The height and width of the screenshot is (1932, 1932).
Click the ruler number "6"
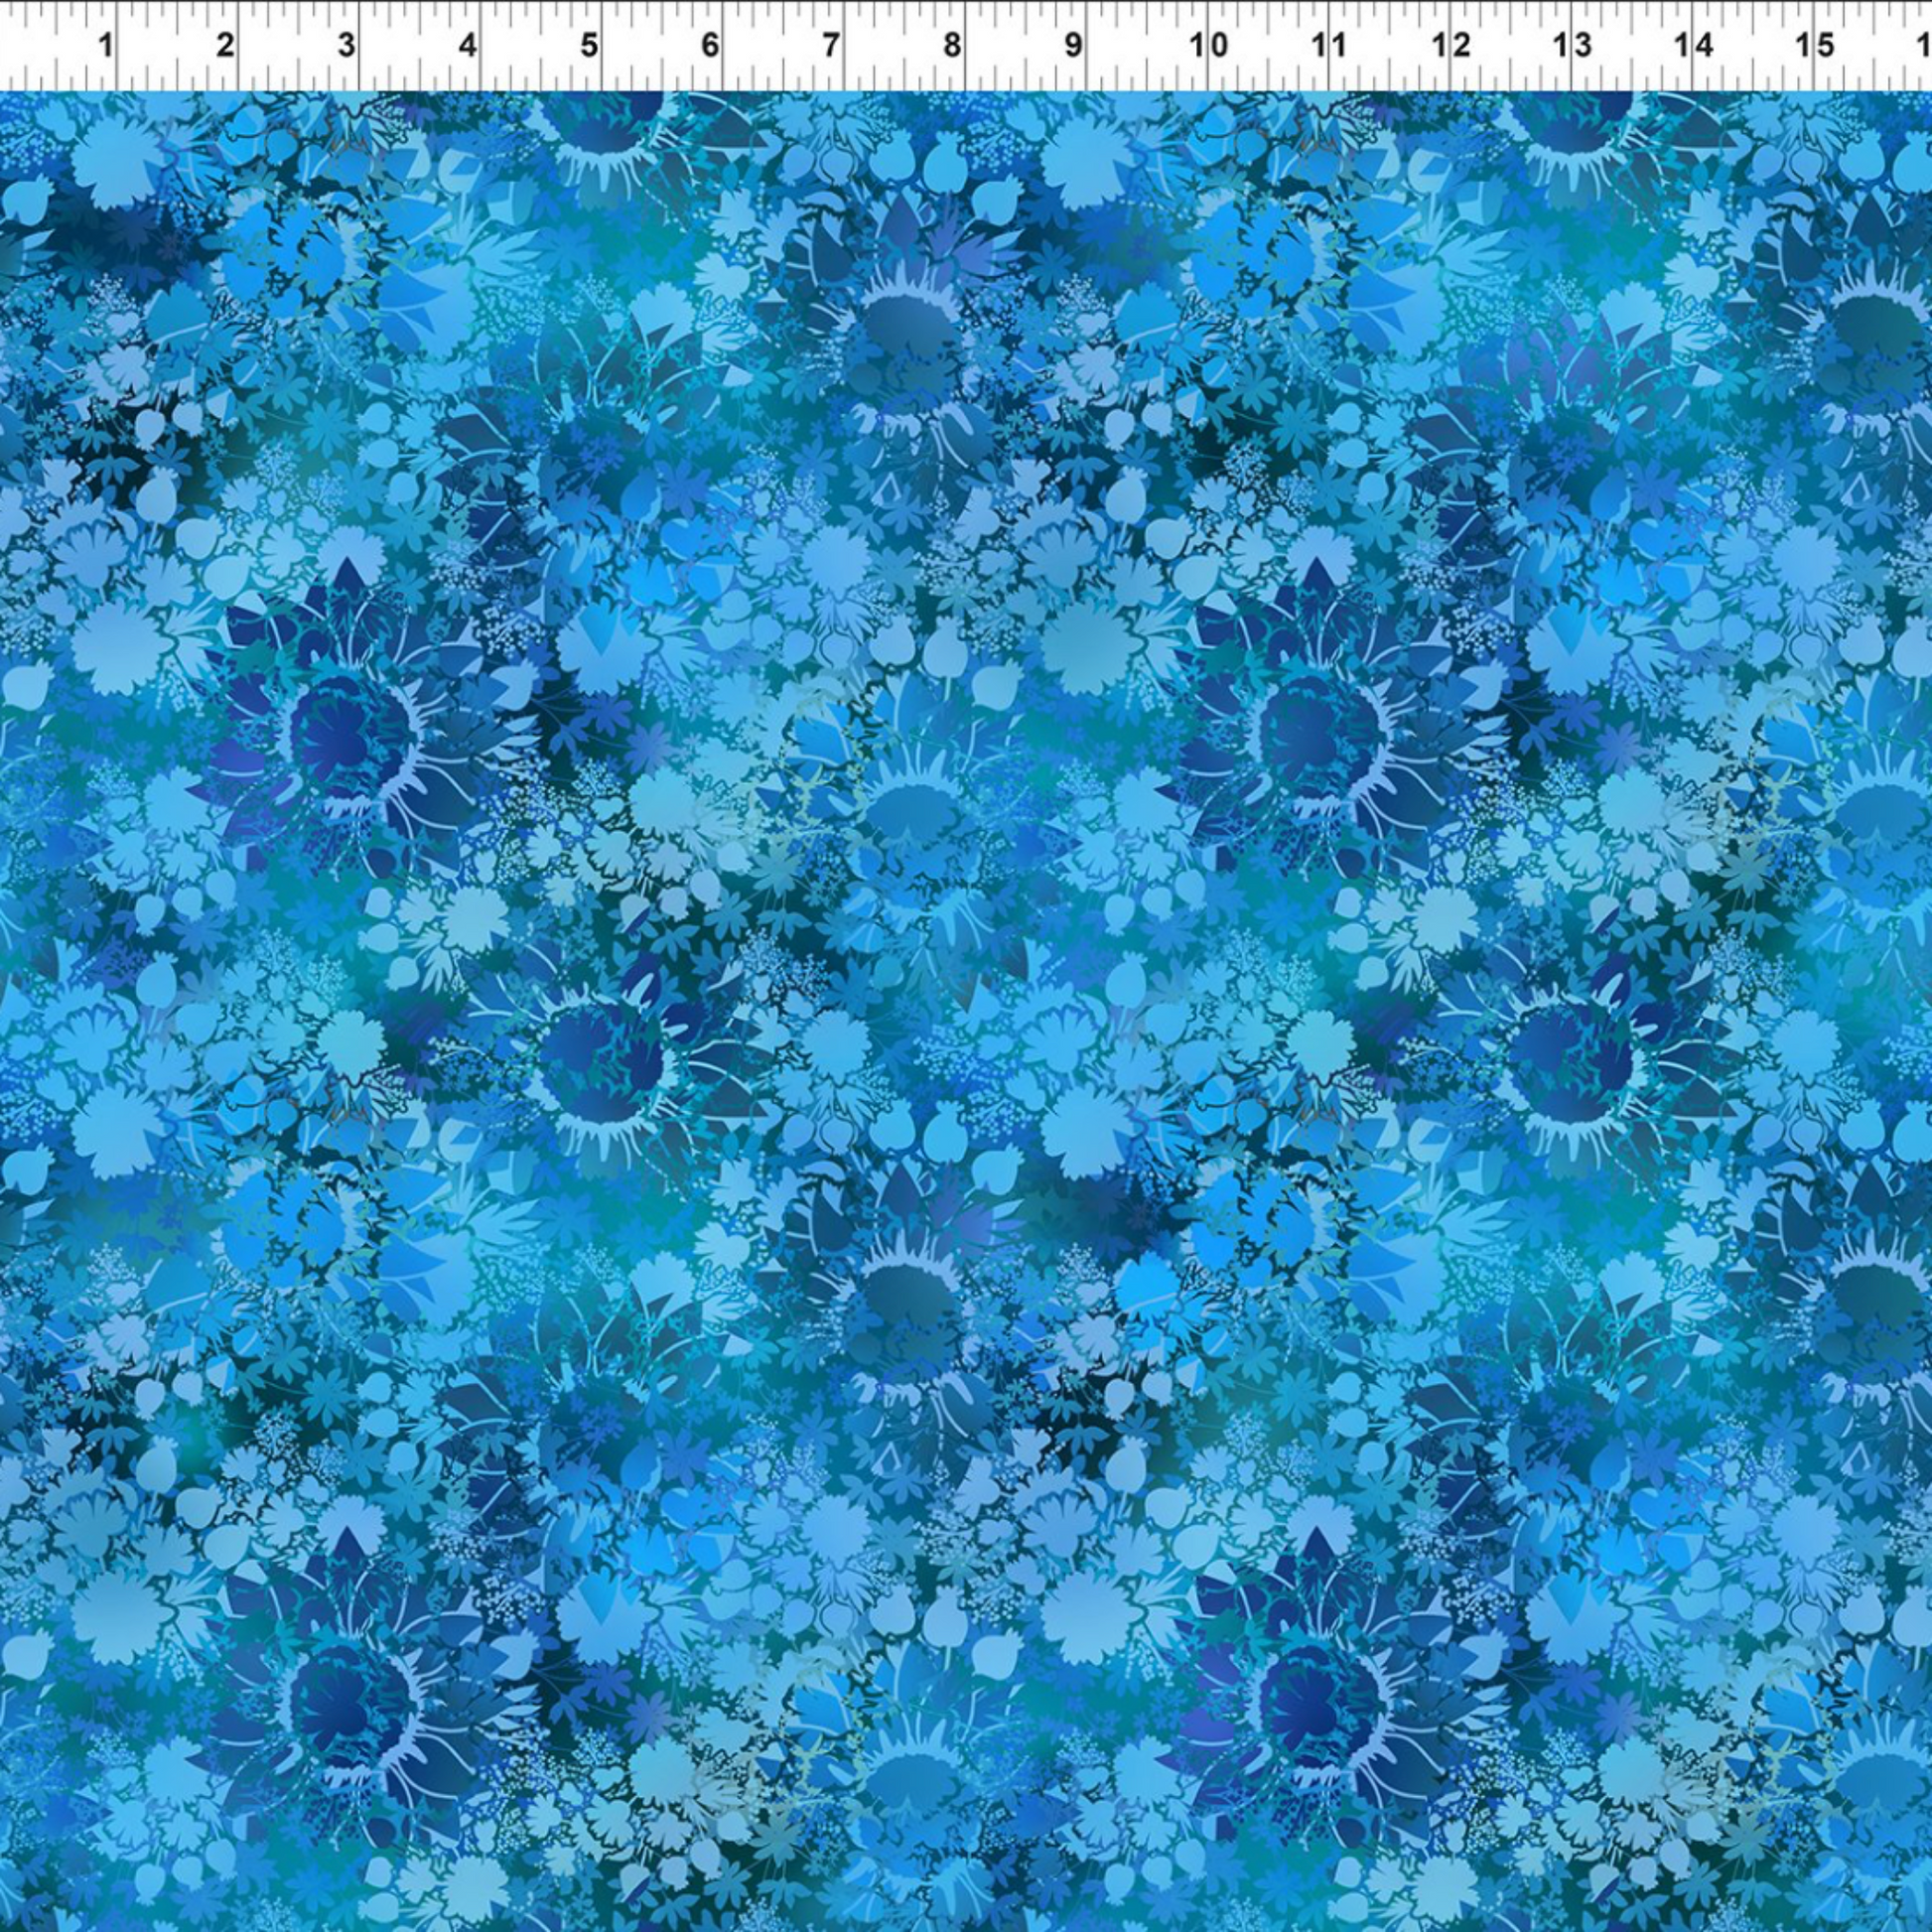pyautogui.click(x=710, y=45)
